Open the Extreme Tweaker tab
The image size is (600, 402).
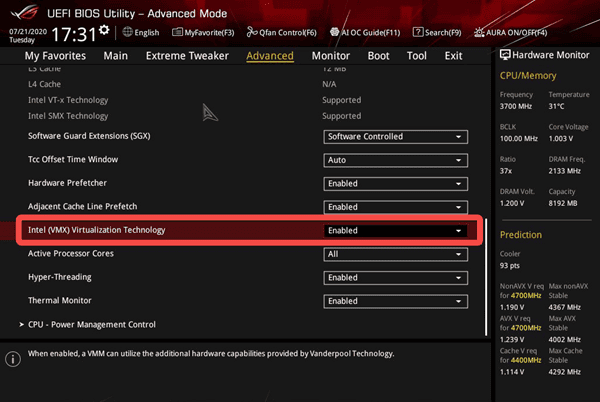[x=187, y=56]
